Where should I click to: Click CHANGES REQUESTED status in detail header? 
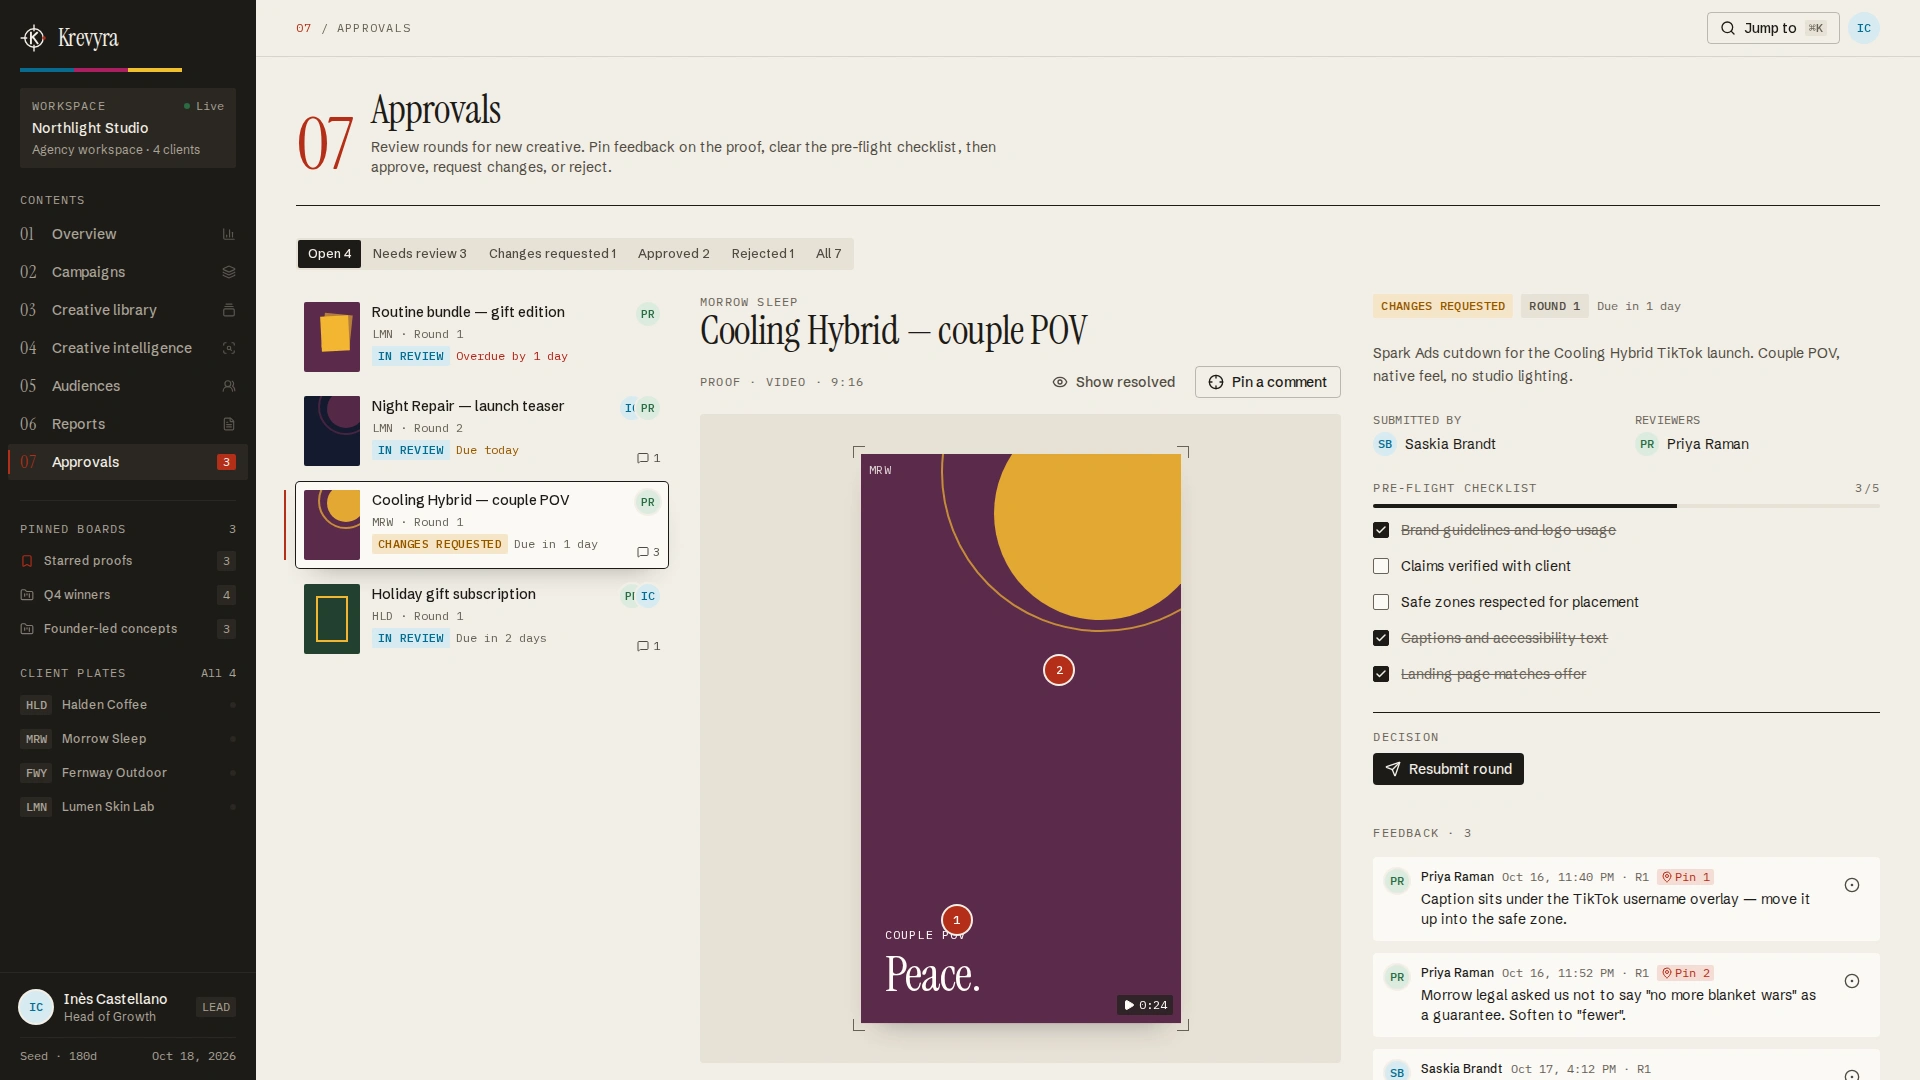(1442, 306)
